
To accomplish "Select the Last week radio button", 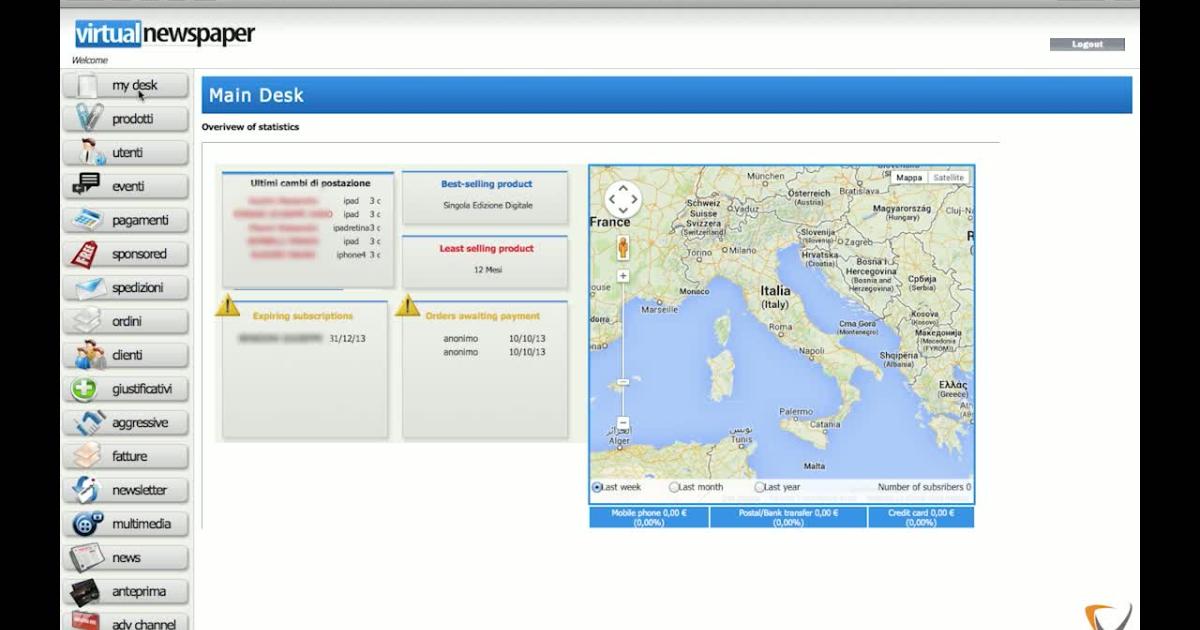I will tap(597, 487).
